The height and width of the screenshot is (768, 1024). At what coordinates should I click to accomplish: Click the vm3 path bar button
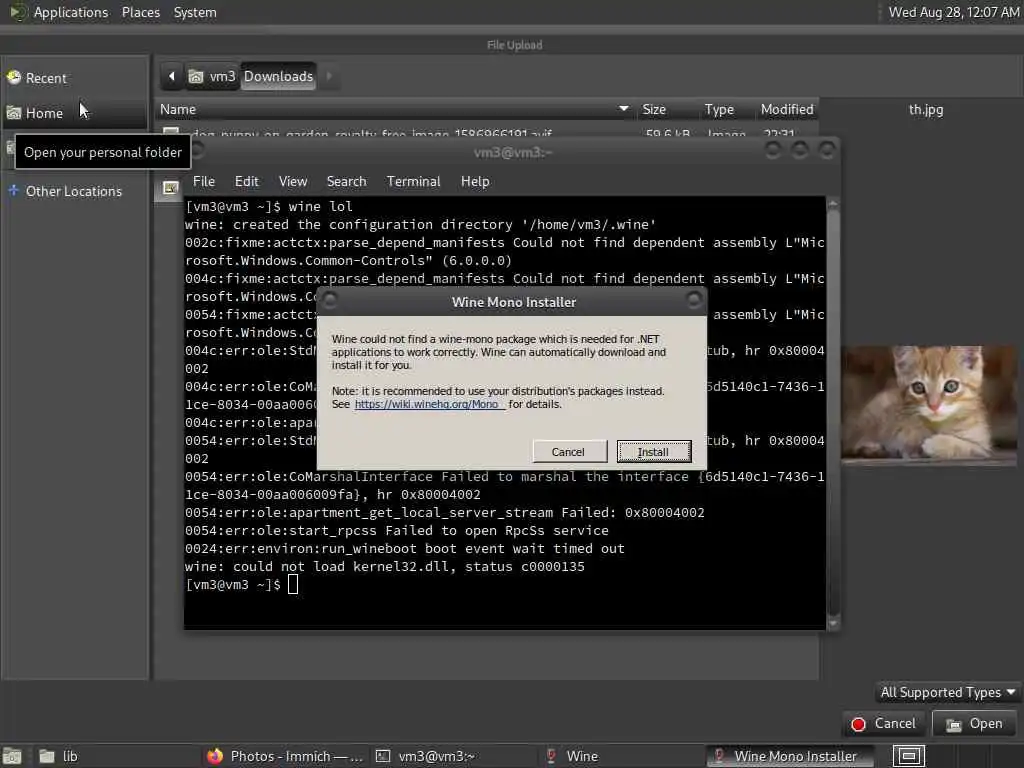pyautogui.click(x=213, y=76)
